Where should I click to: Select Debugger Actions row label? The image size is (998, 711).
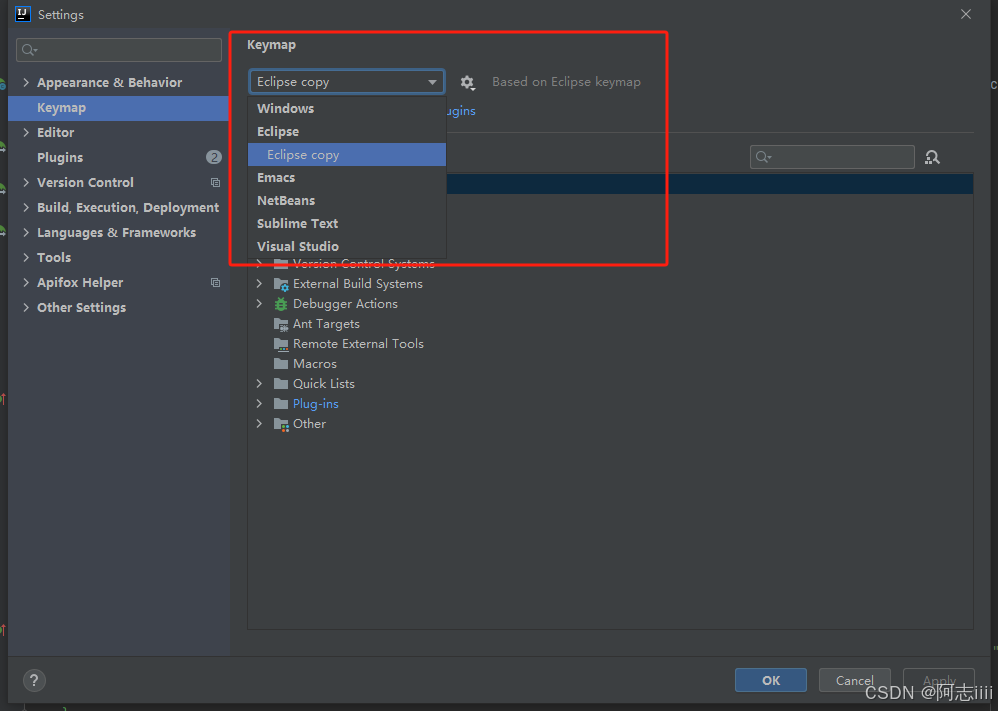pos(345,304)
